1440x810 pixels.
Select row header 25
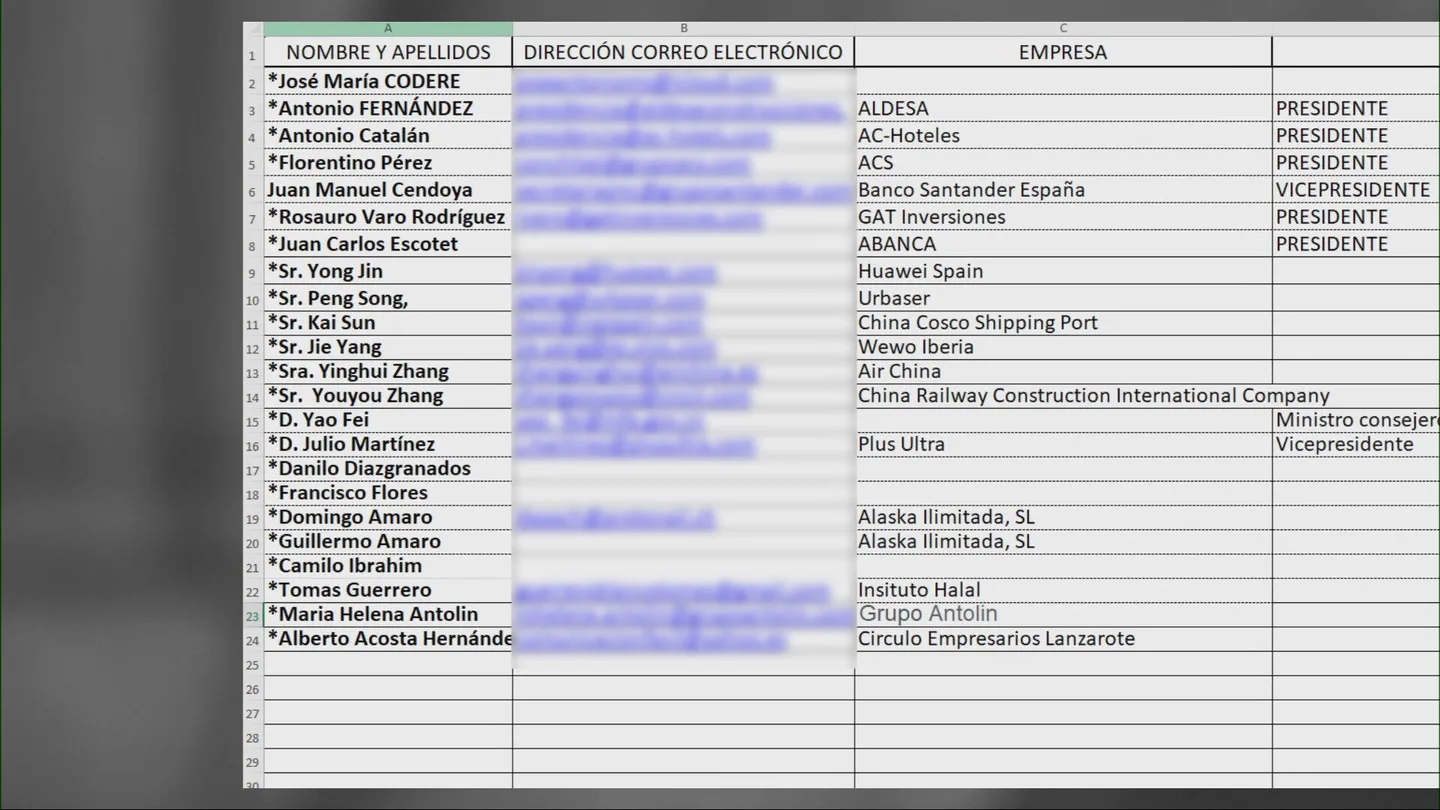click(253, 664)
